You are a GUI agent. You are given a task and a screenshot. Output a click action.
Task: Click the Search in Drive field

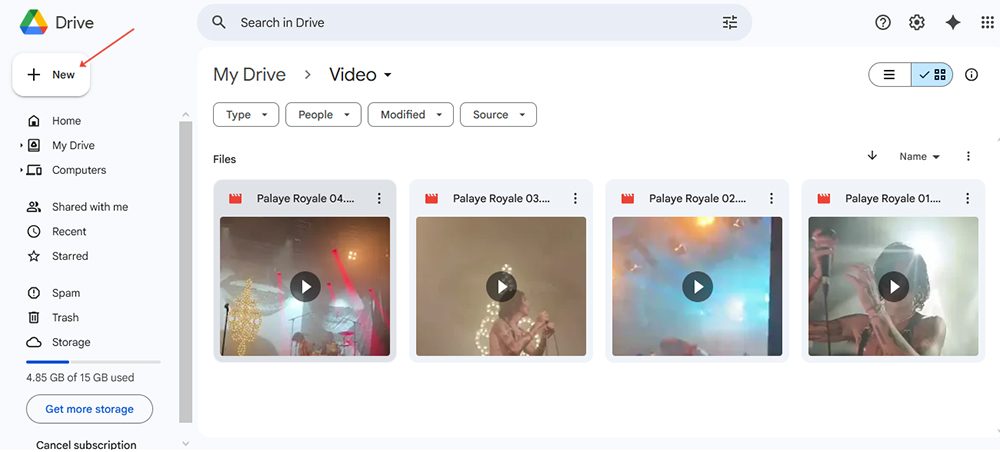(x=474, y=22)
